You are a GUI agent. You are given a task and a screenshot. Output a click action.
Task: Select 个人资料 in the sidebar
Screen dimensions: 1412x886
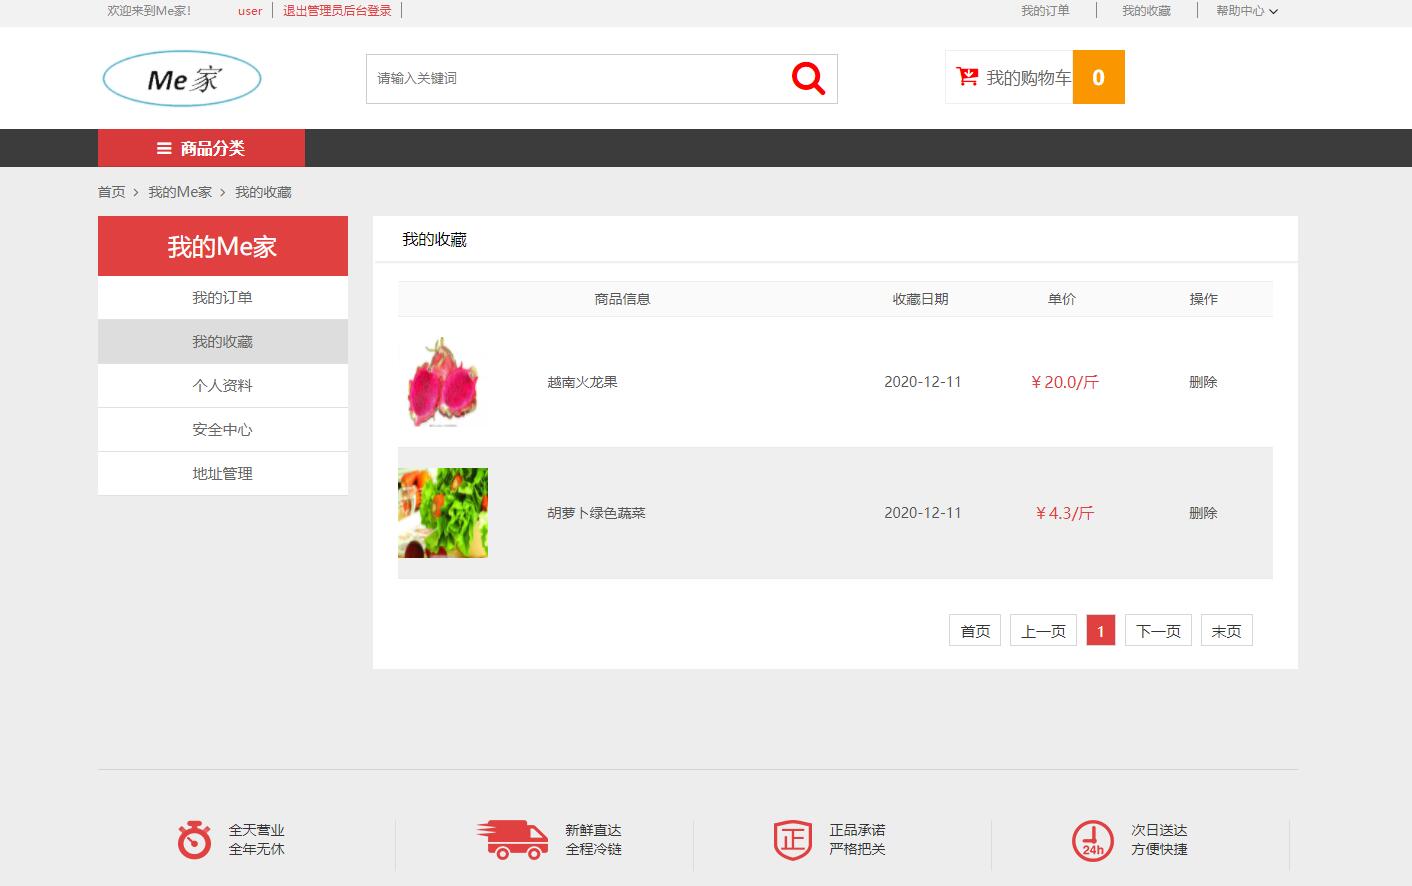coord(222,385)
